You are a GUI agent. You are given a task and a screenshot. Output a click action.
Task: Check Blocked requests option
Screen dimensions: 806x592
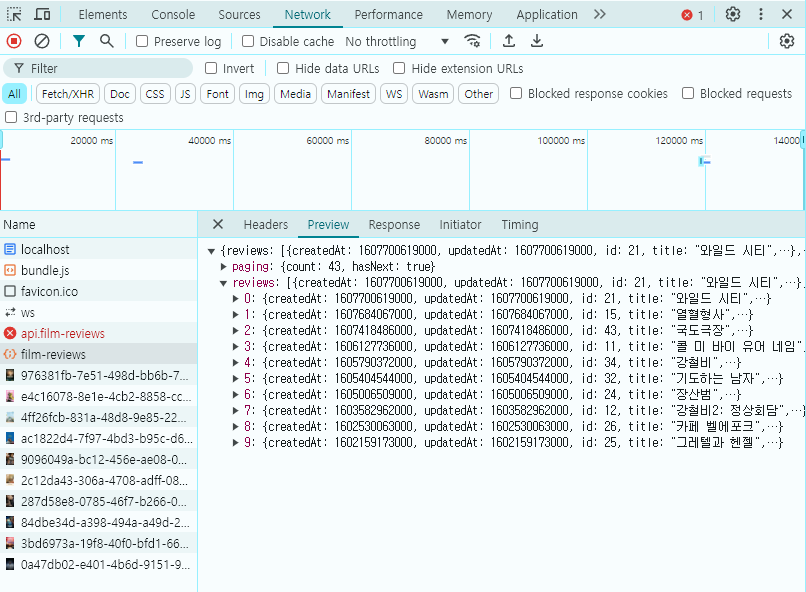coord(688,93)
